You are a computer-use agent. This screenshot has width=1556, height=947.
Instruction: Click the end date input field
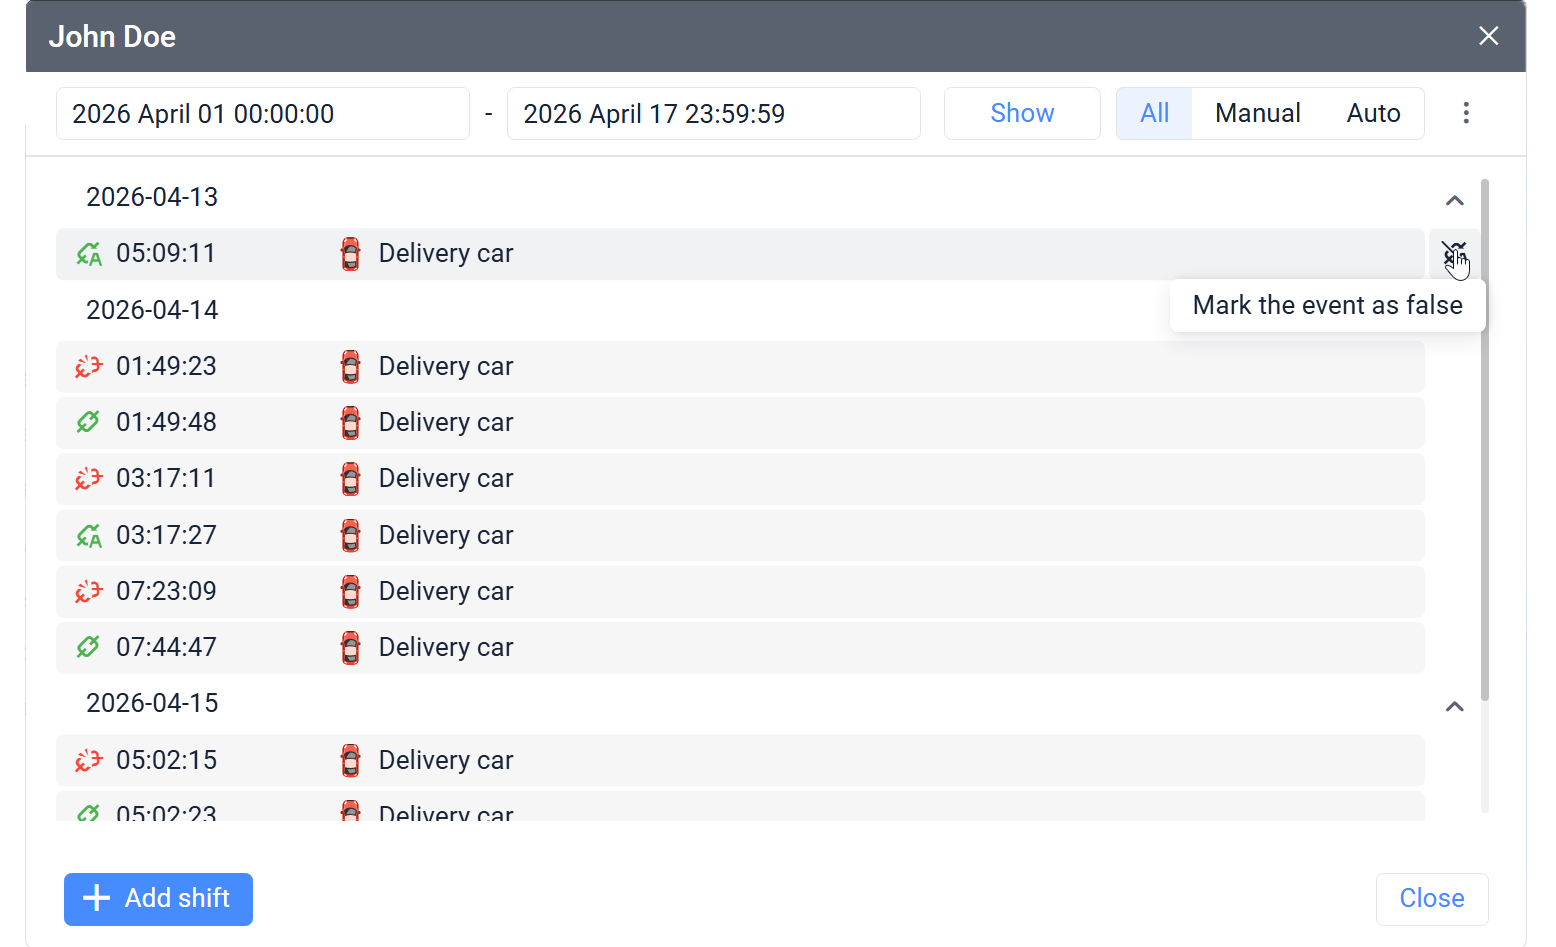coord(713,113)
